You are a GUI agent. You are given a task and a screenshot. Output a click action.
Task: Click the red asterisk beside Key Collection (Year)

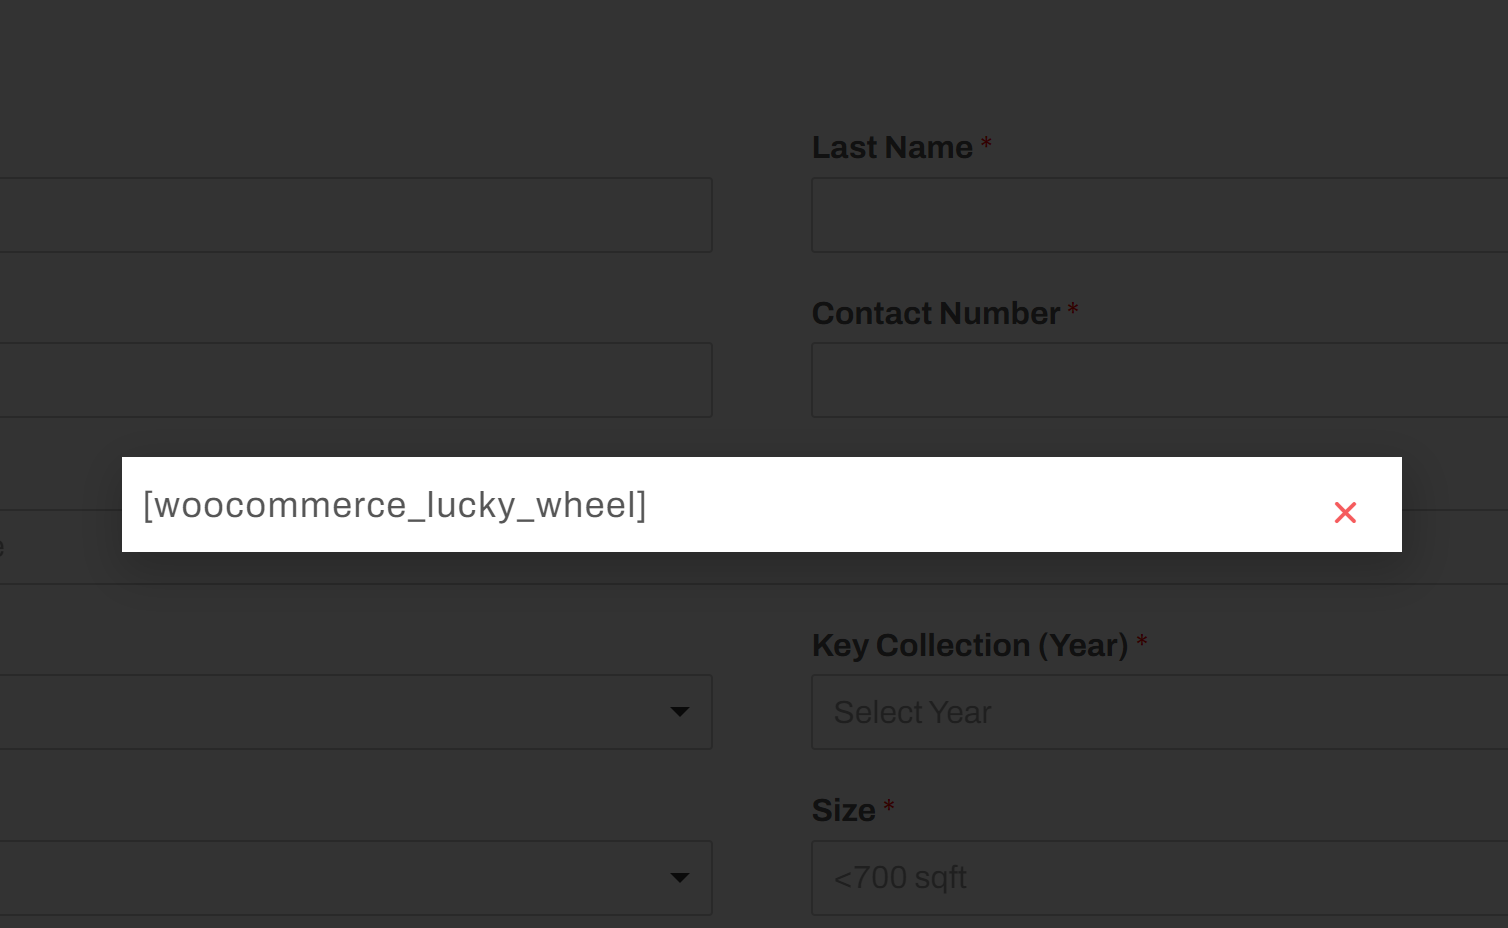click(1142, 641)
